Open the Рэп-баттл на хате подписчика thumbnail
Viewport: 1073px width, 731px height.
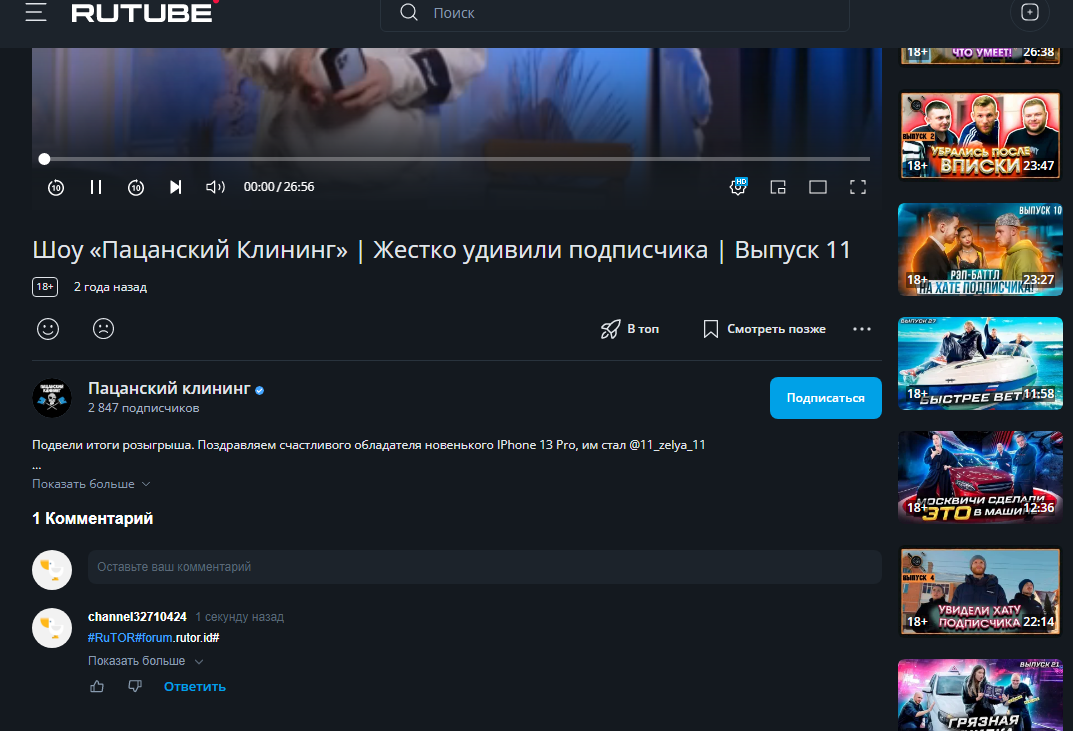[980, 250]
